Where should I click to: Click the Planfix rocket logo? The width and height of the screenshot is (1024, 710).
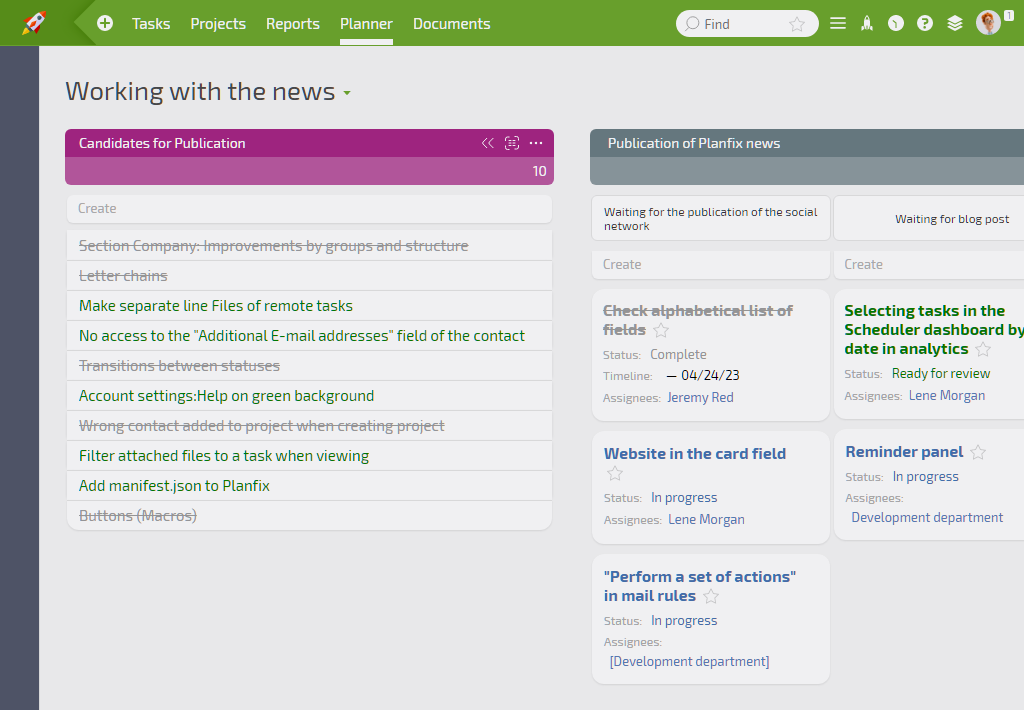click(x=34, y=23)
